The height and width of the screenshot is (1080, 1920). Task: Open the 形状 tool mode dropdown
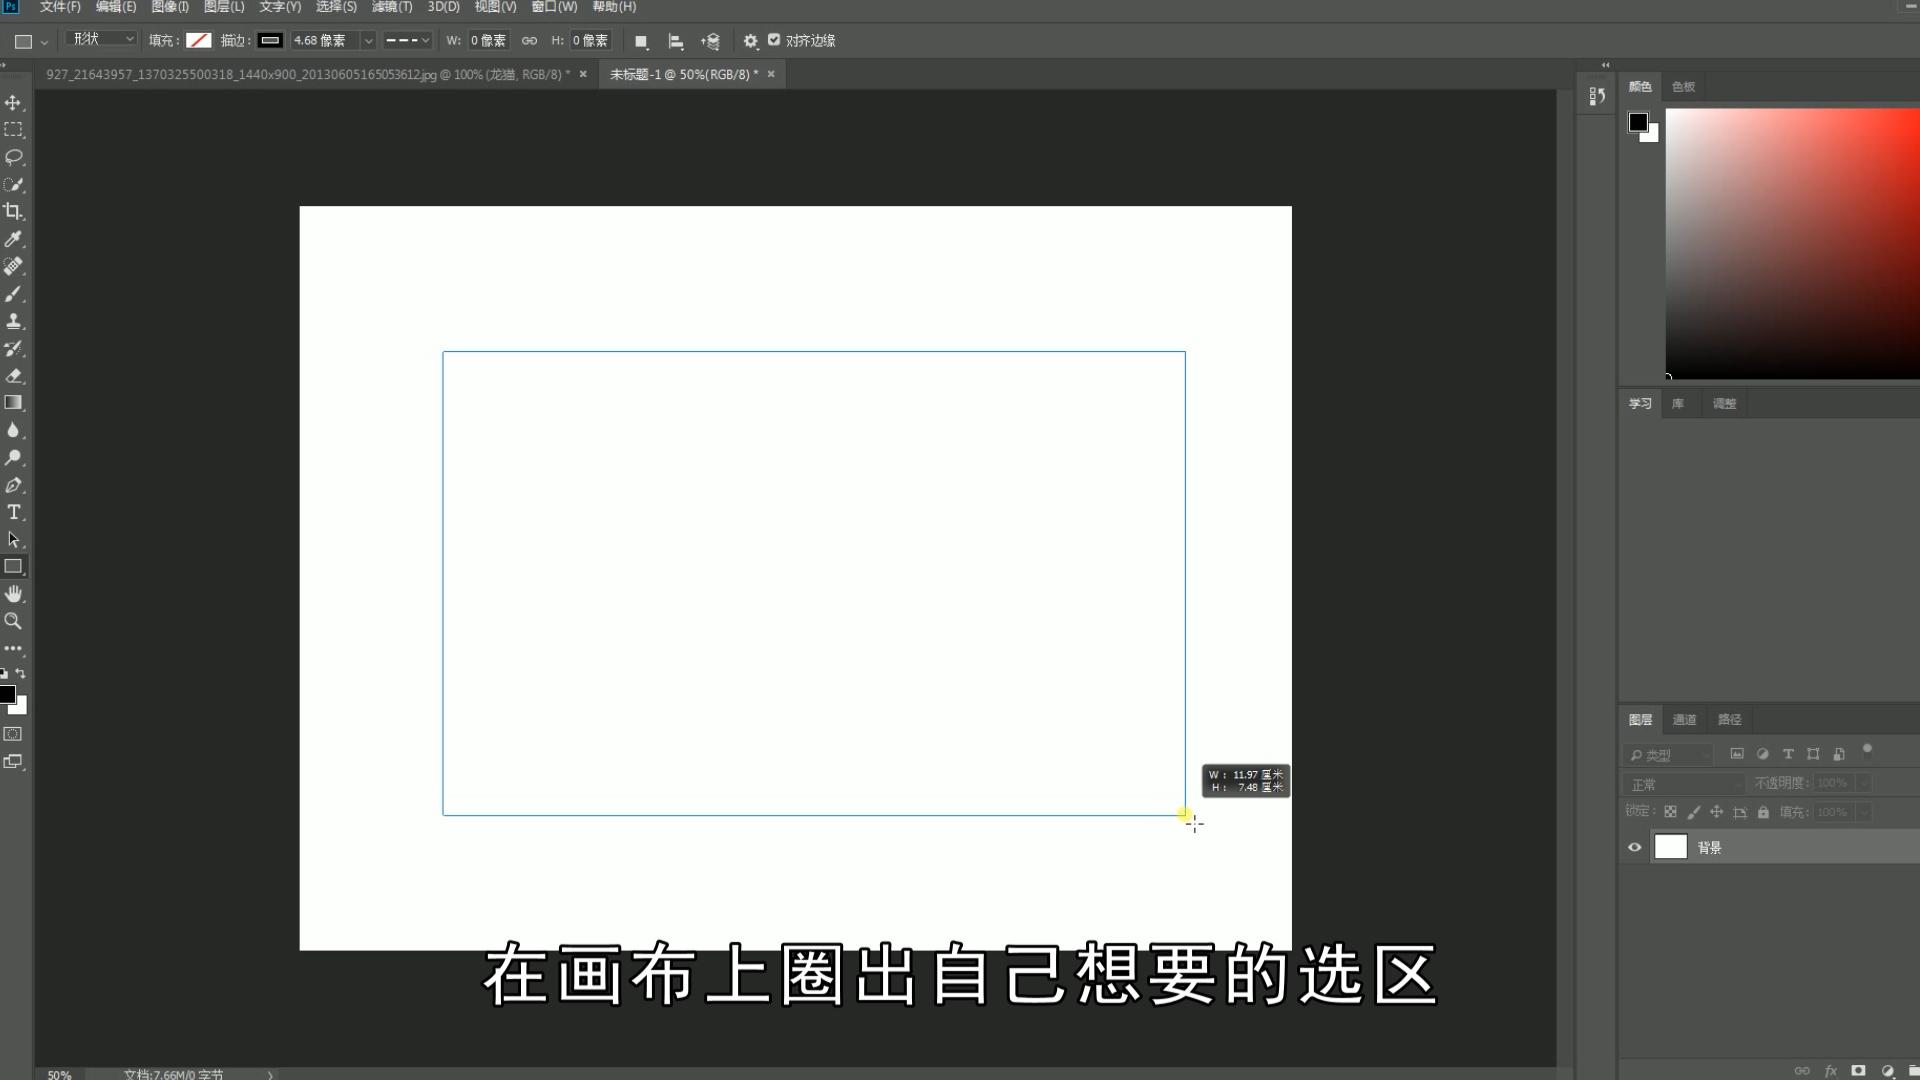(x=101, y=39)
